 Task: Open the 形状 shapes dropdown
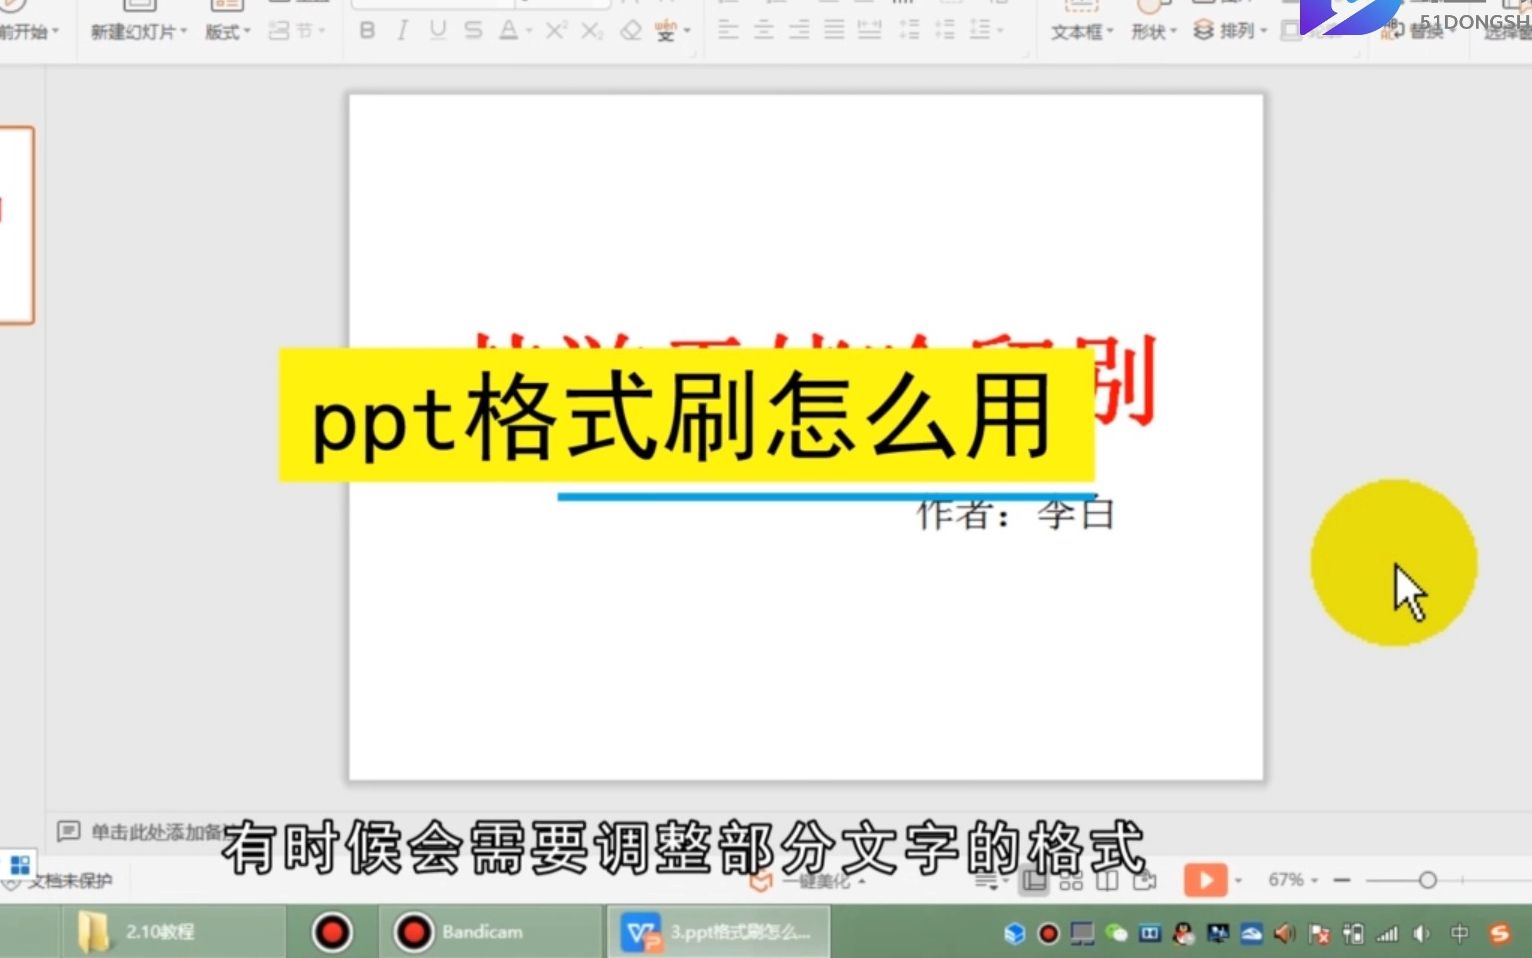[x=1154, y=32]
